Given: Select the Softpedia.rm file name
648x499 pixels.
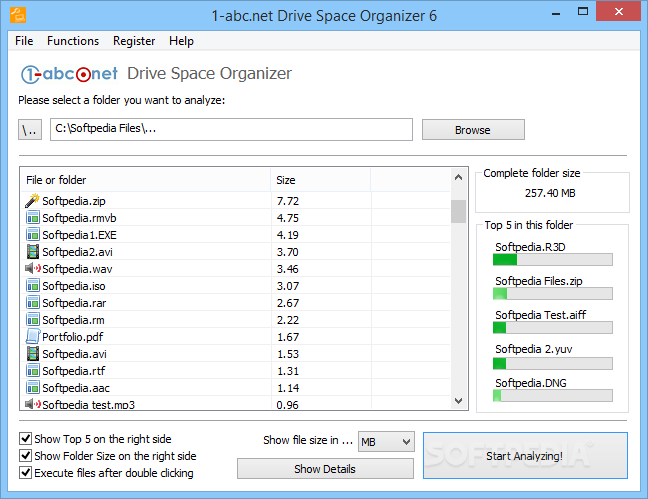Looking at the screenshot, I should 74,320.
